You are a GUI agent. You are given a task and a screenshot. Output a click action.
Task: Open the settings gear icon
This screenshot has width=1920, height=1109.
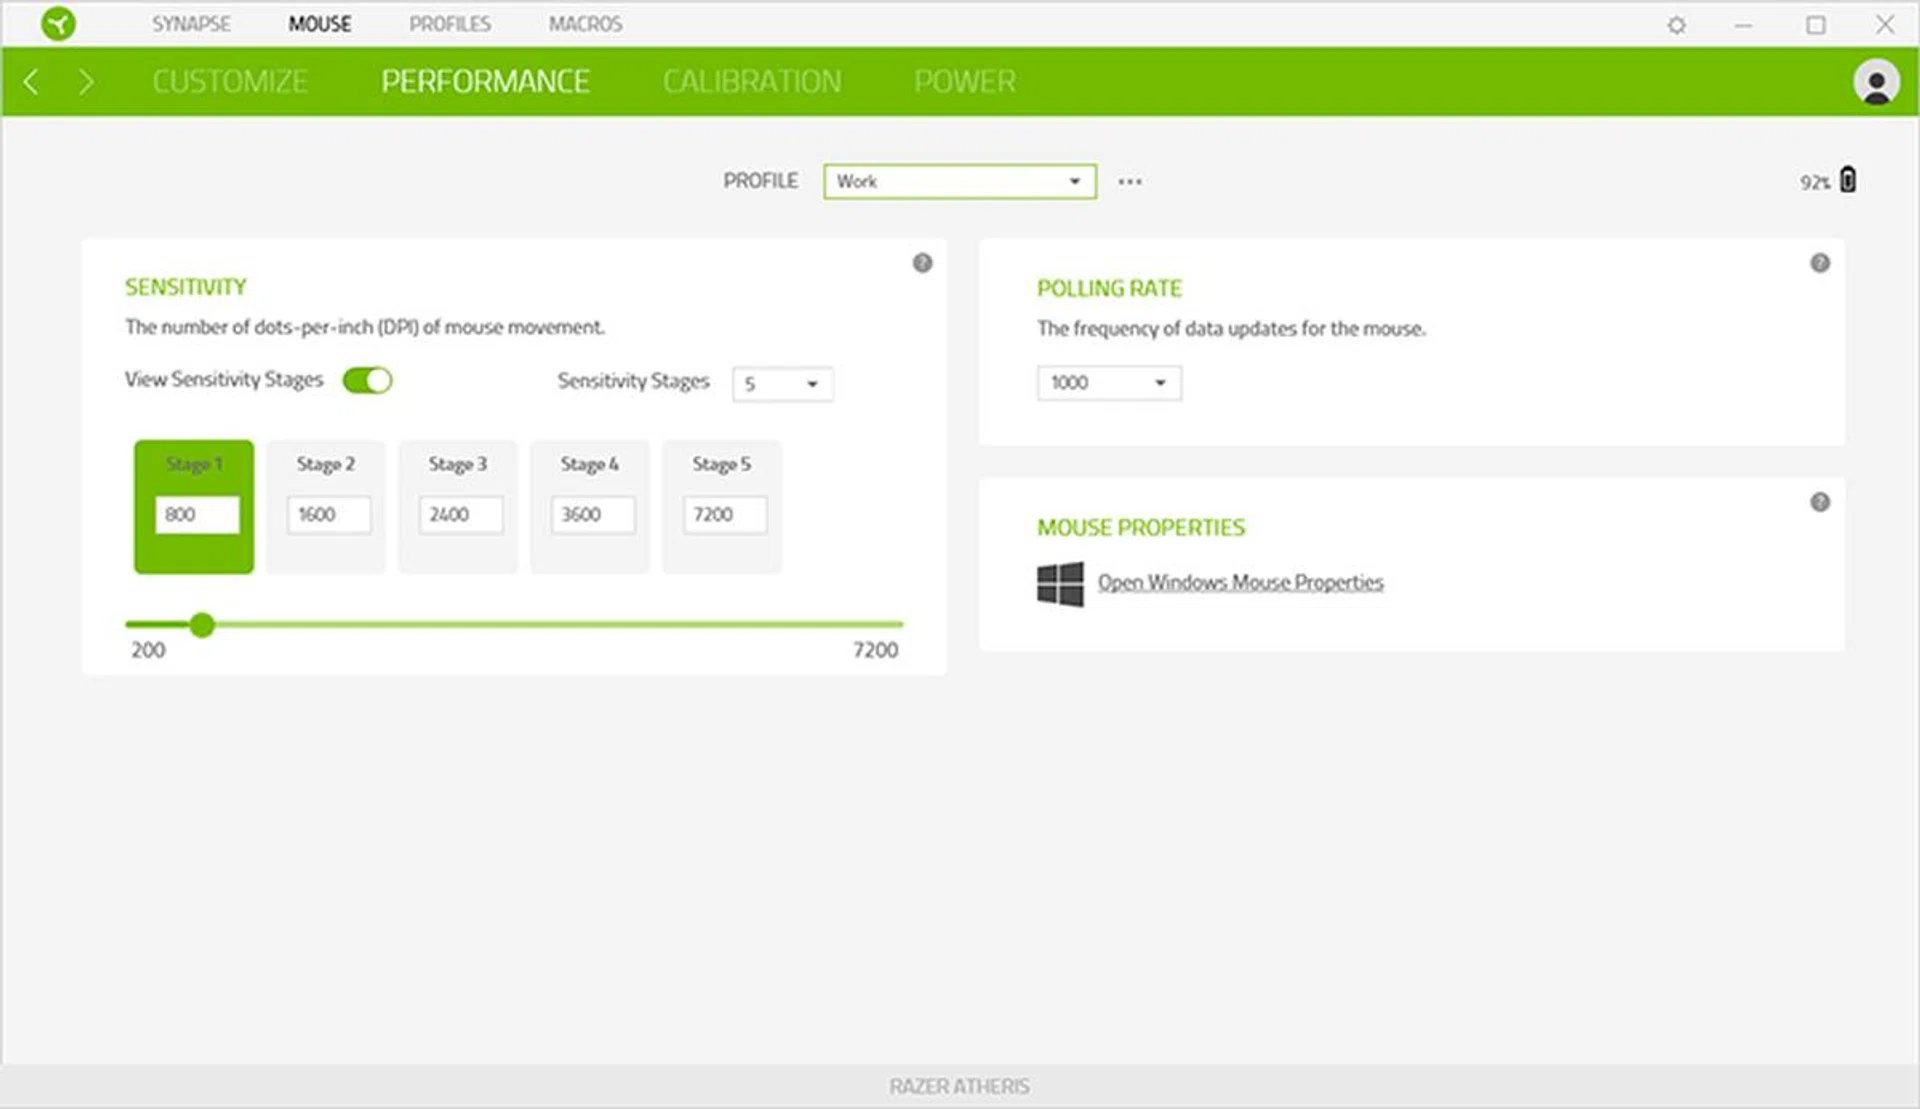[x=1677, y=25]
